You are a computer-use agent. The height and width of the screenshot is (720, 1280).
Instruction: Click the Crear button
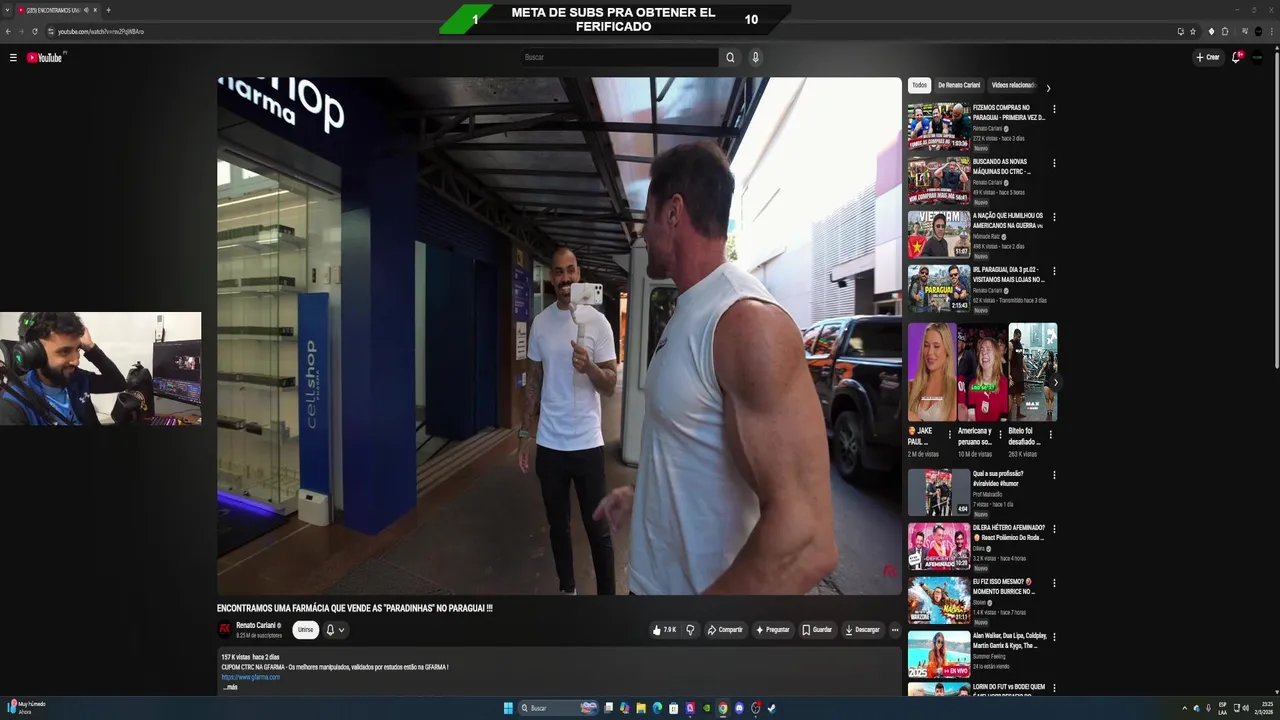tap(1208, 57)
